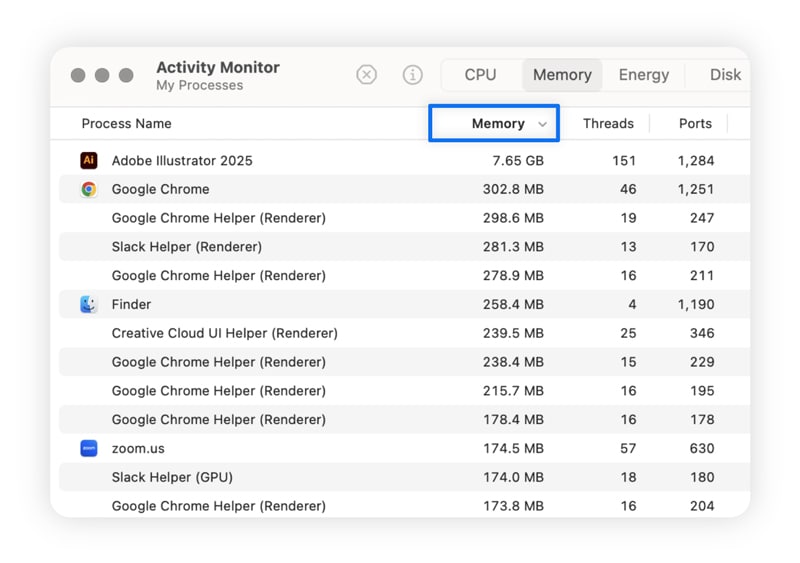
Task: Sort by the Ports column header
Action: coord(695,124)
